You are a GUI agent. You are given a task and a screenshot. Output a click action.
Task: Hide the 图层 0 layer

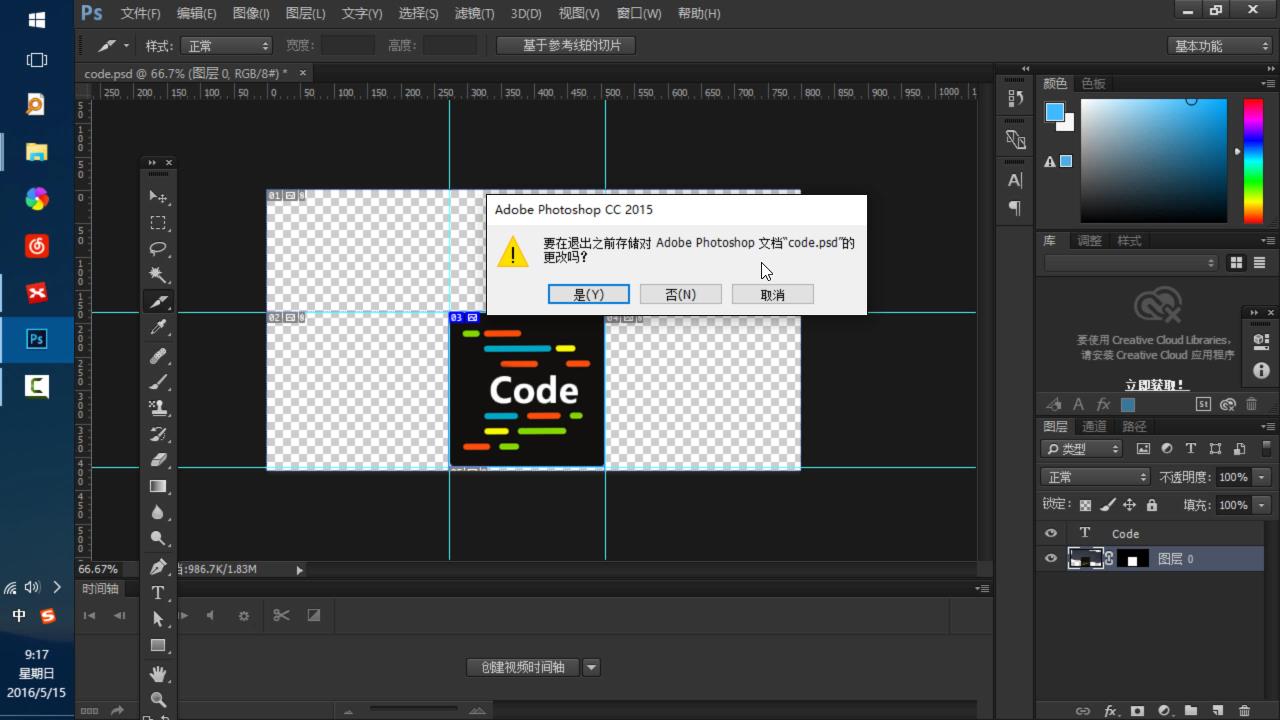click(x=1050, y=559)
